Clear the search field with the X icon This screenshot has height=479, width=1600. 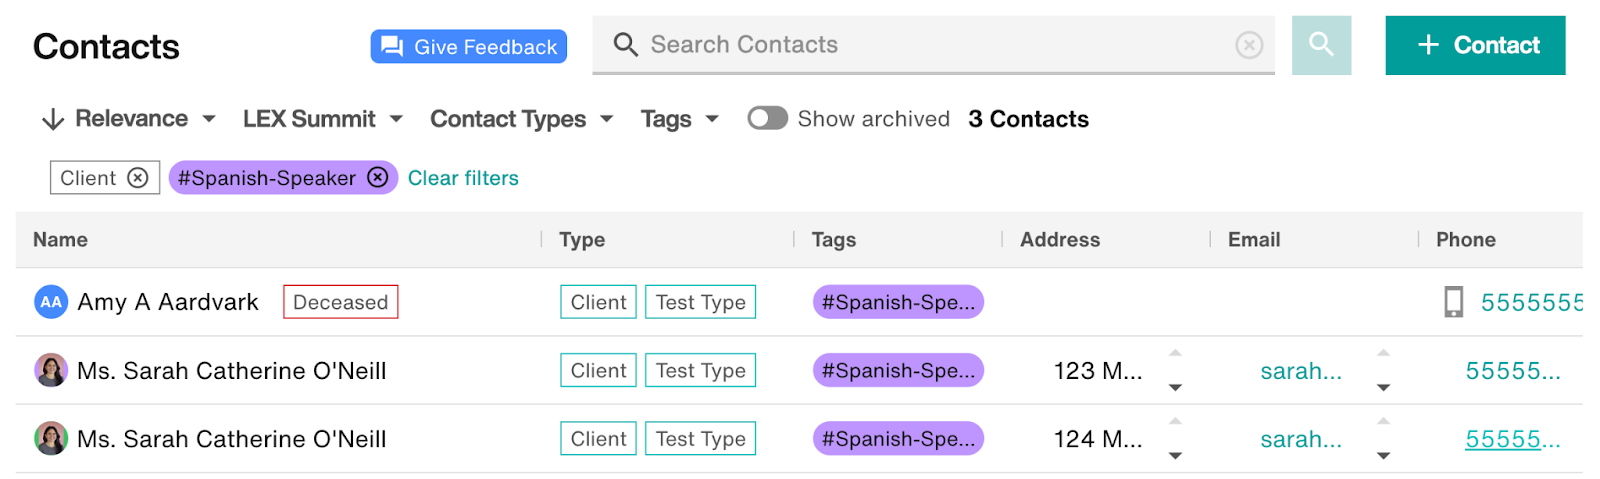click(x=1249, y=45)
